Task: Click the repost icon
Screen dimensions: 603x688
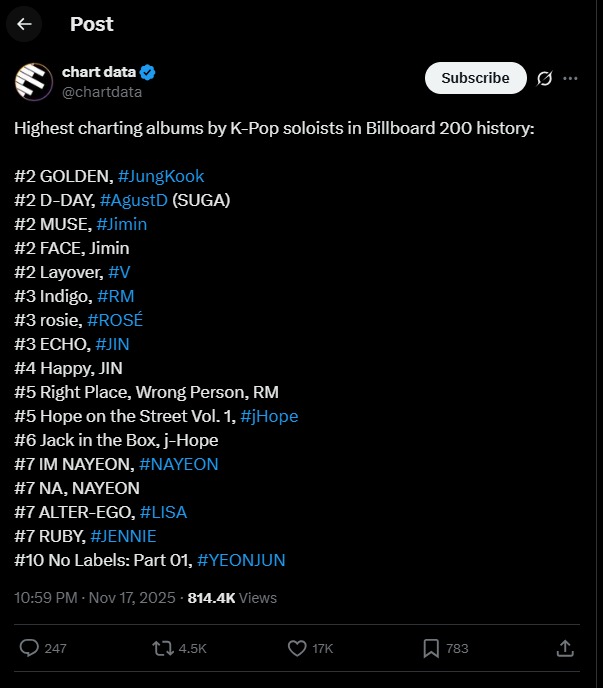Action: pyautogui.click(x=162, y=648)
